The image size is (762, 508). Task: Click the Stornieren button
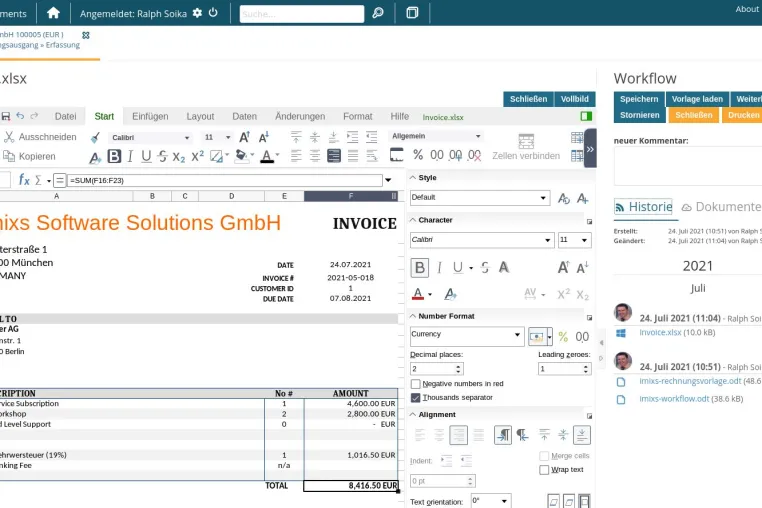tap(640, 115)
